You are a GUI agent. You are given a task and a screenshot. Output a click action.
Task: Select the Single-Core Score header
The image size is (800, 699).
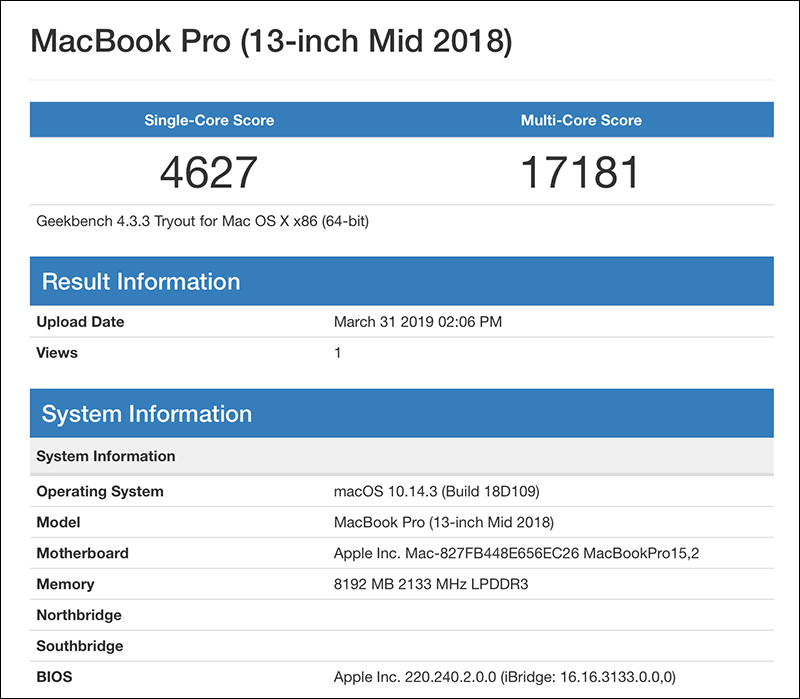tap(209, 120)
